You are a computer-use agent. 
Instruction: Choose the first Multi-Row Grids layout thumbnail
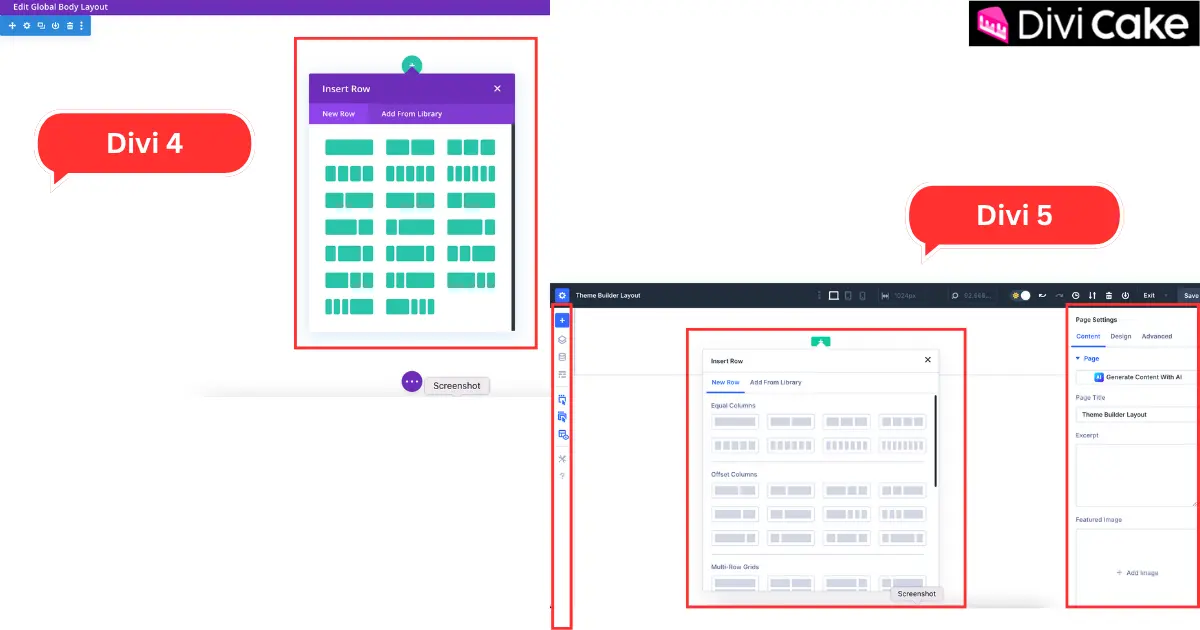[x=735, y=582]
